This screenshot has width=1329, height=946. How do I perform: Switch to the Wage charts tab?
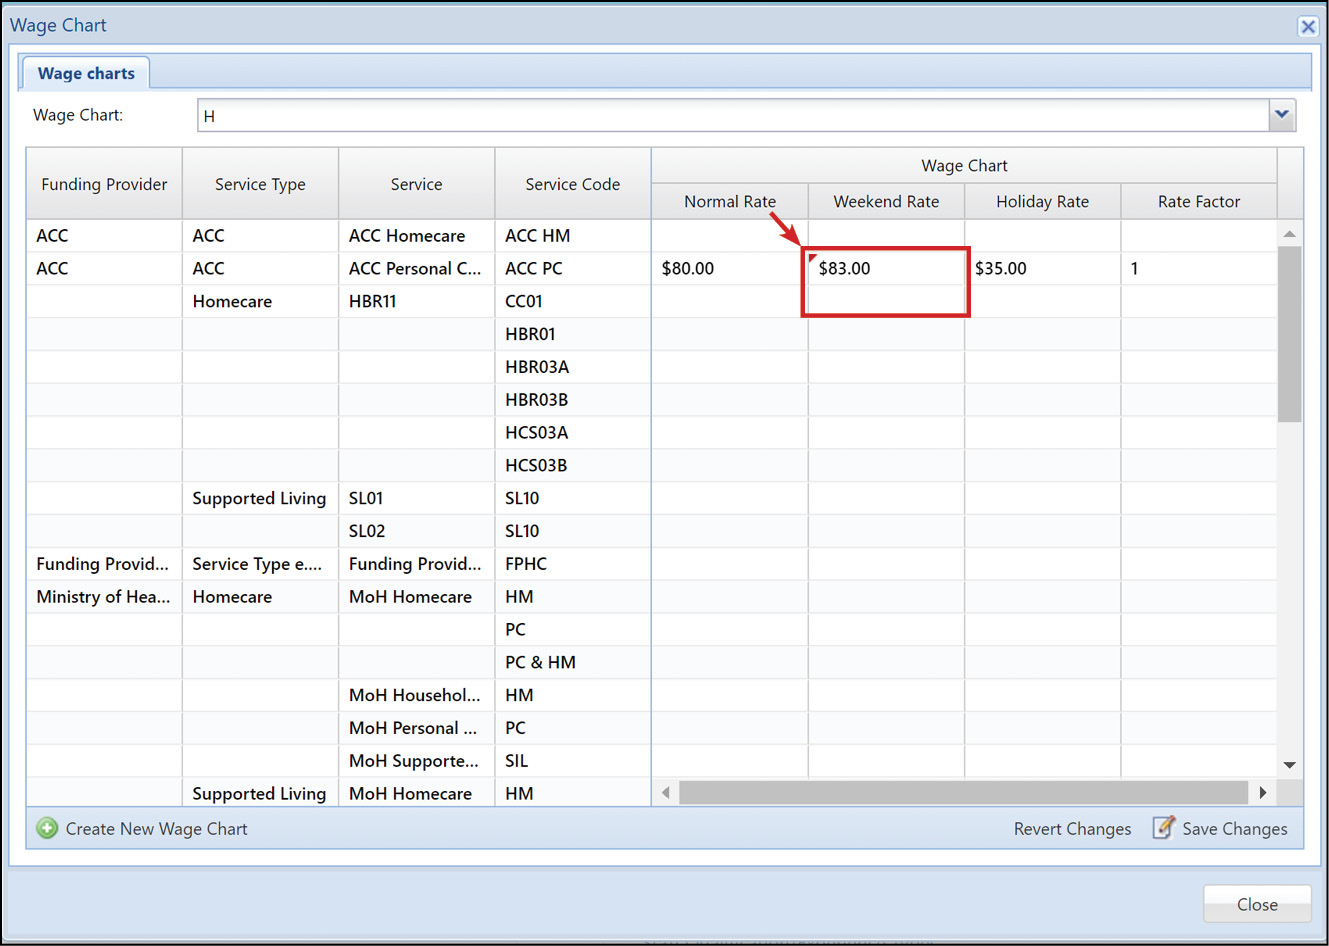[x=85, y=72]
